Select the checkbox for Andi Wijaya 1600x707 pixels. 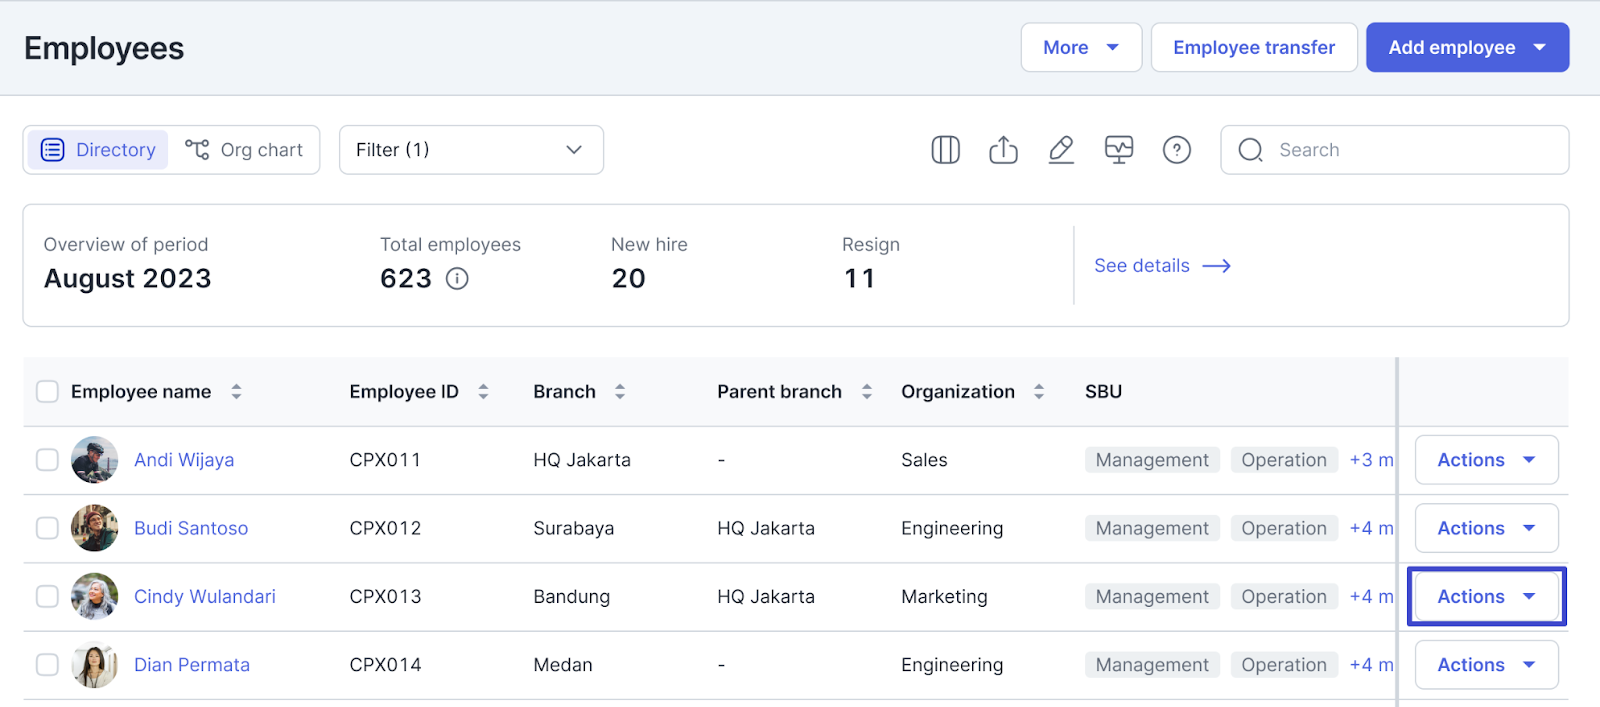(47, 460)
